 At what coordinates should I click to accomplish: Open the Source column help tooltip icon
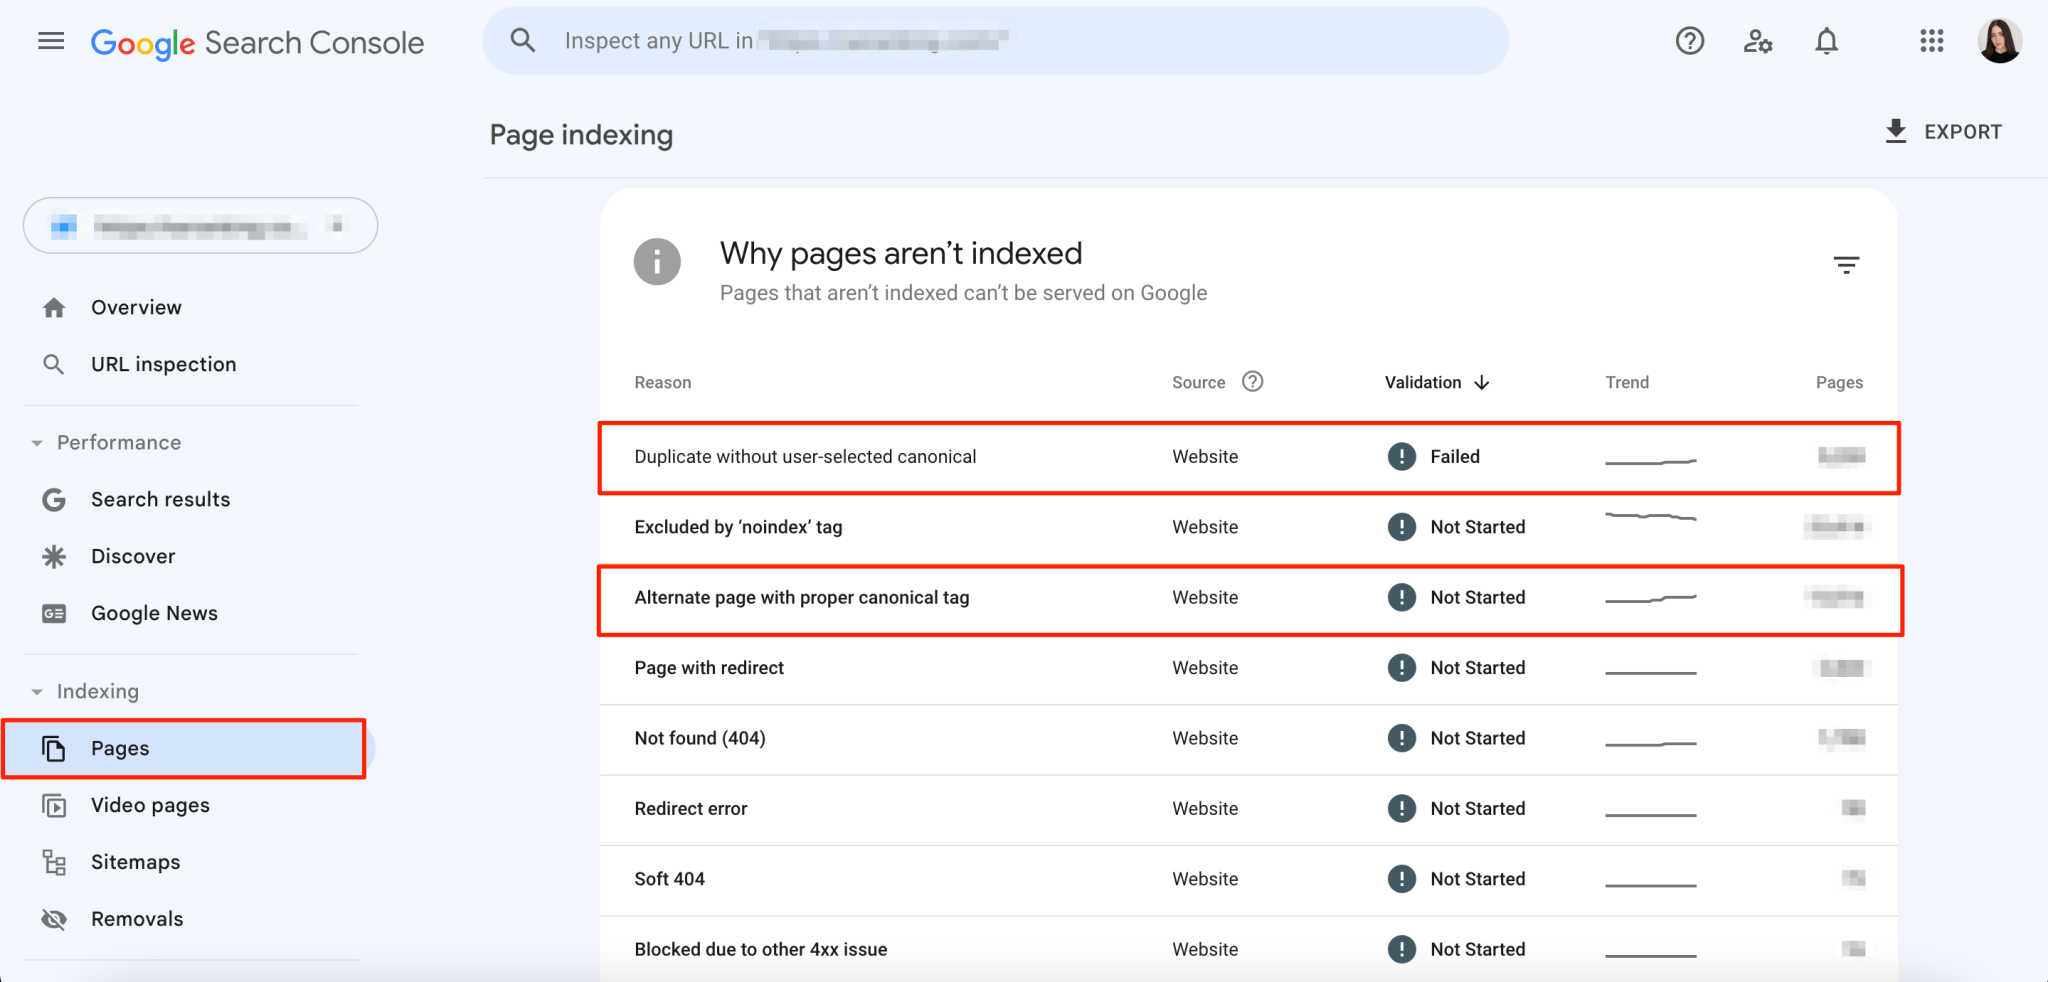(1252, 381)
